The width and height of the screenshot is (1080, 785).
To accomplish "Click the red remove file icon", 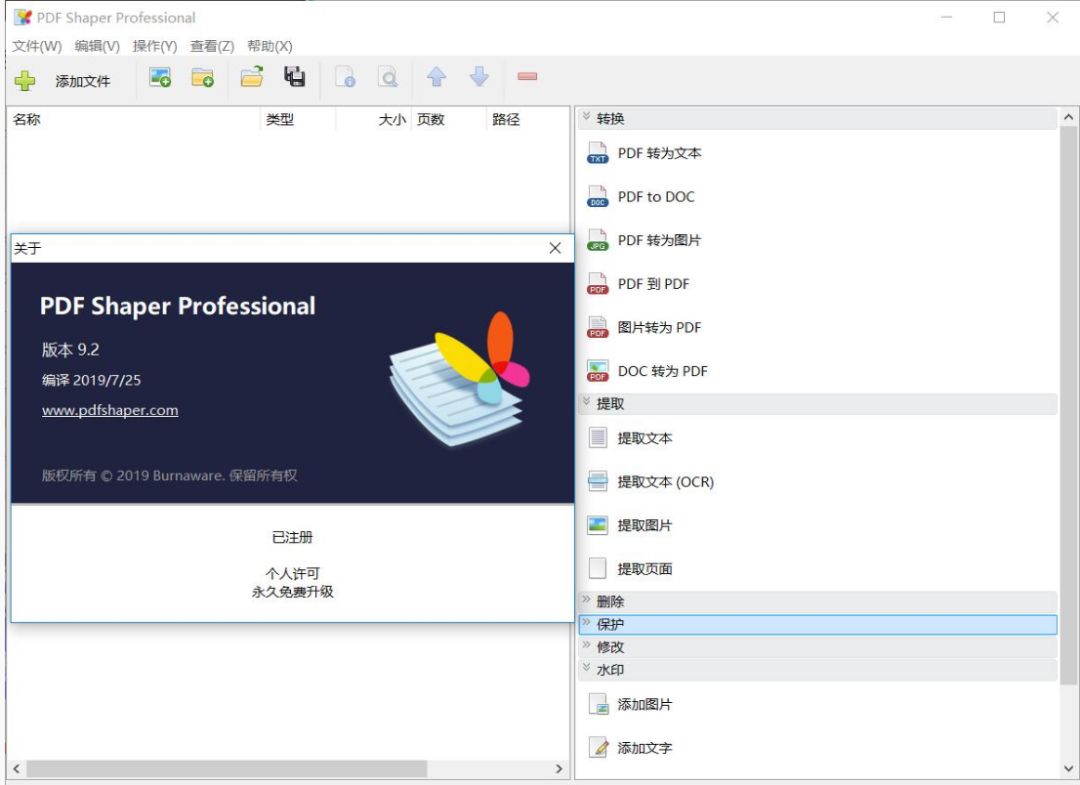I will pos(527,77).
